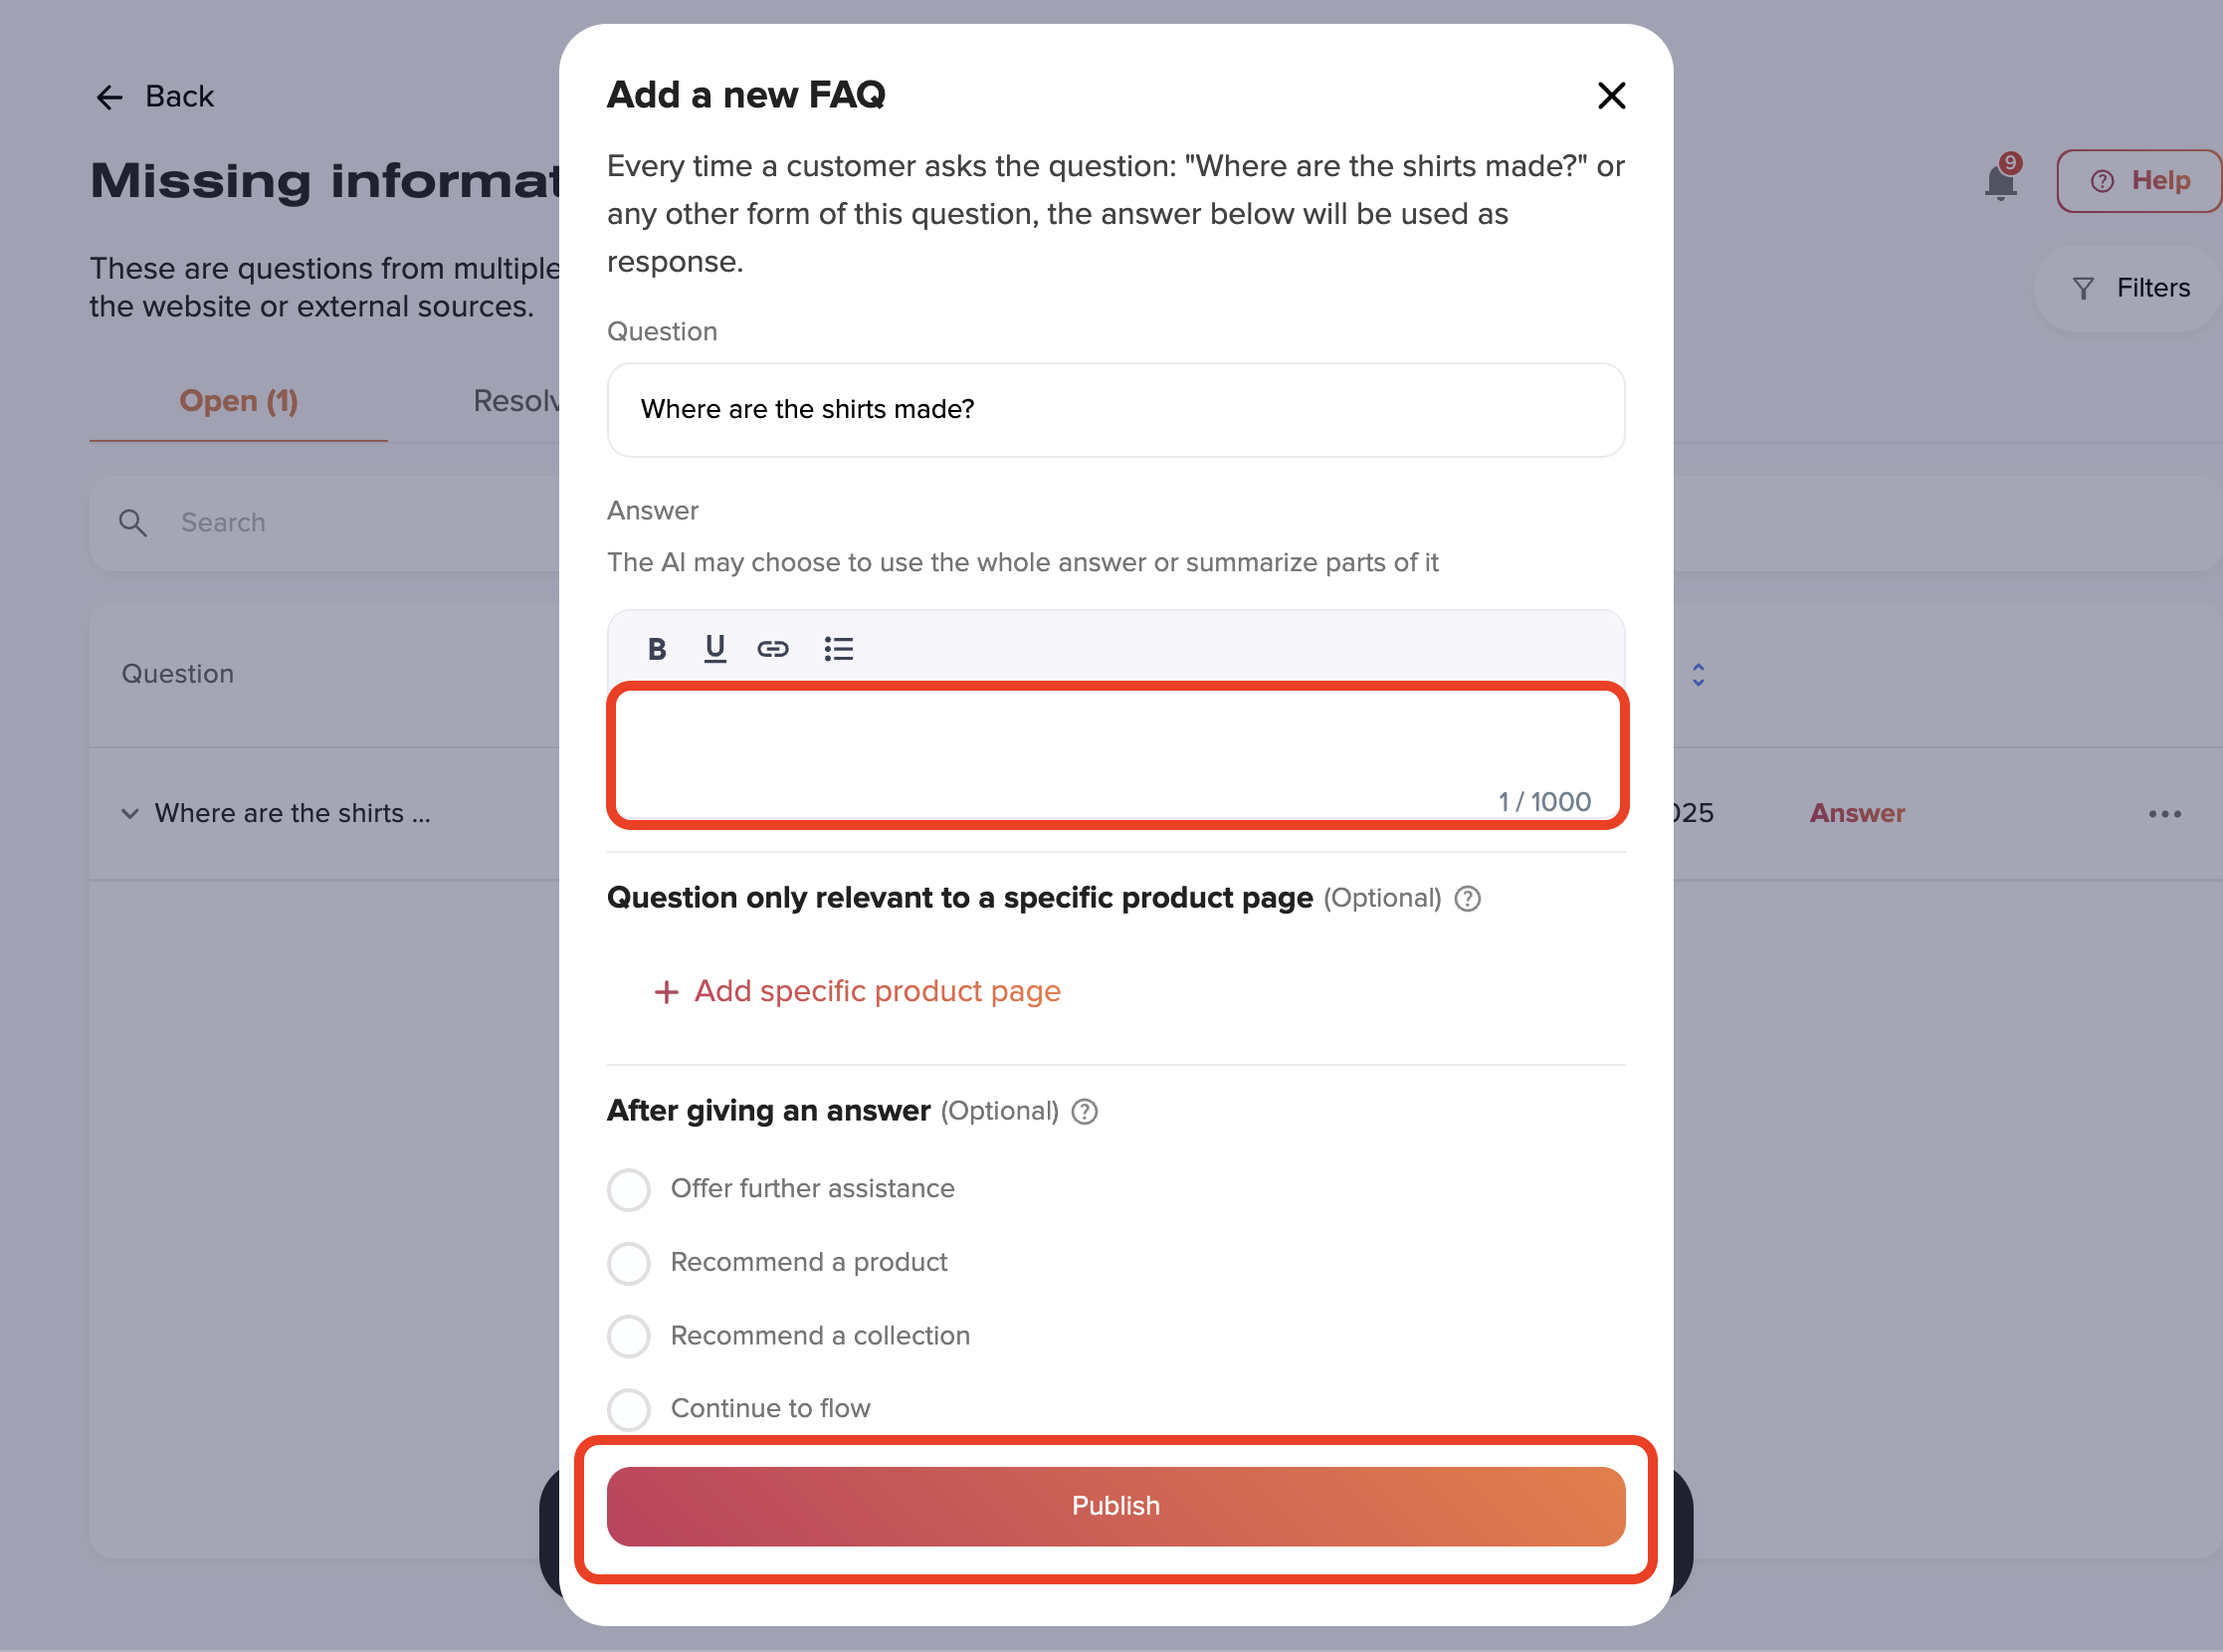Toggle bold formatting in answer editor
Screen dimensions: 2223x1652
click(x=656, y=649)
